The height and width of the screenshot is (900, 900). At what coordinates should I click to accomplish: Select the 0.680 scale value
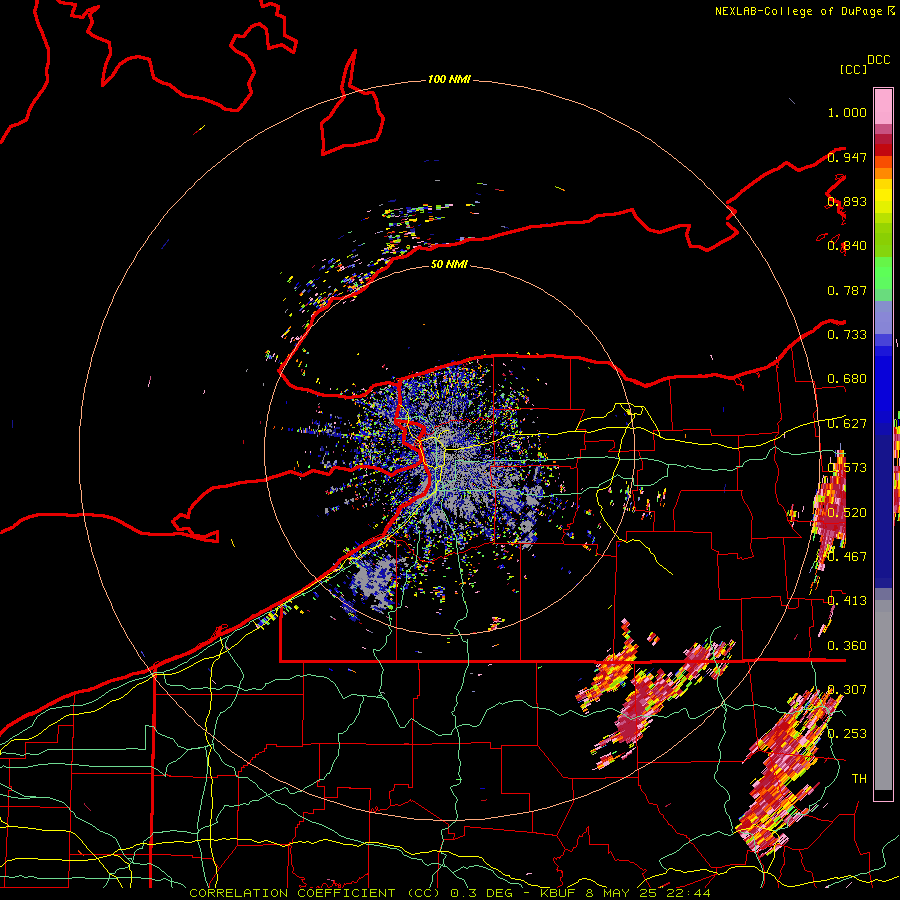[847, 379]
